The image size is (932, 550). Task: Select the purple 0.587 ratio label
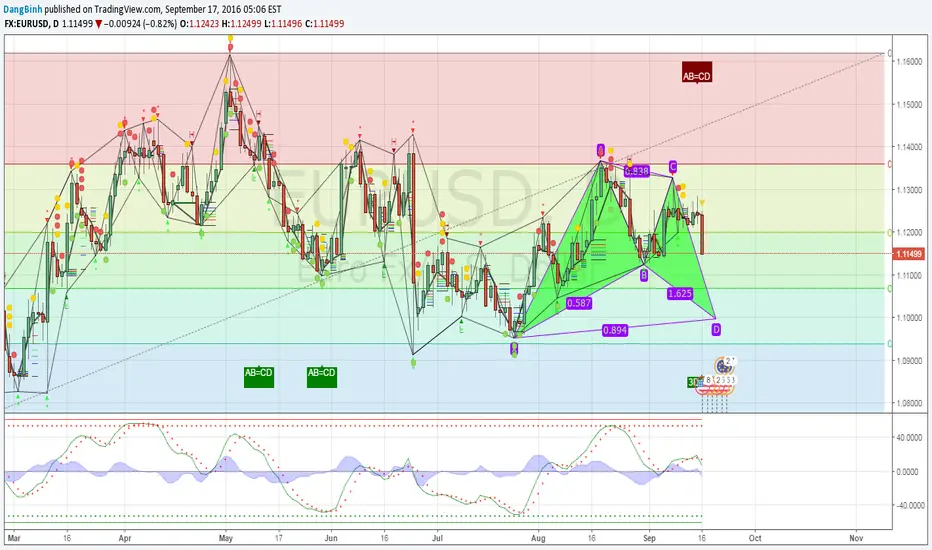click(579, 303)
